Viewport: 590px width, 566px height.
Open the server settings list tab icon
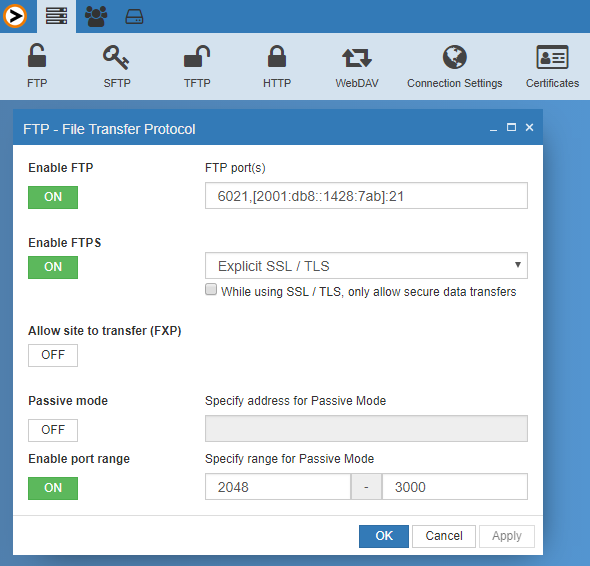coord(56,16)
